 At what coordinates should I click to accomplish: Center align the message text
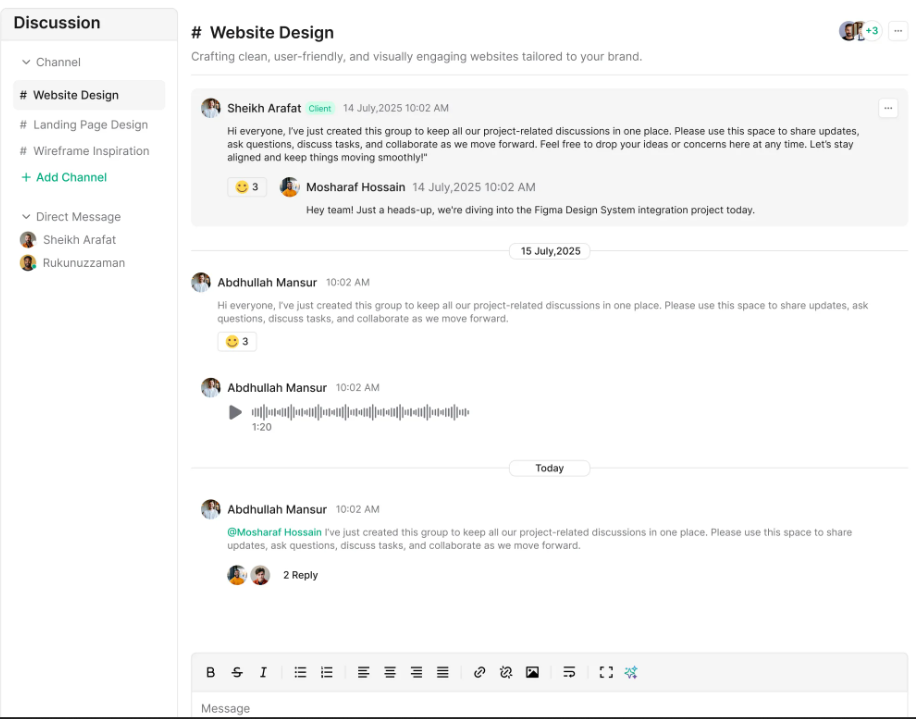click(x=390, y=673)
